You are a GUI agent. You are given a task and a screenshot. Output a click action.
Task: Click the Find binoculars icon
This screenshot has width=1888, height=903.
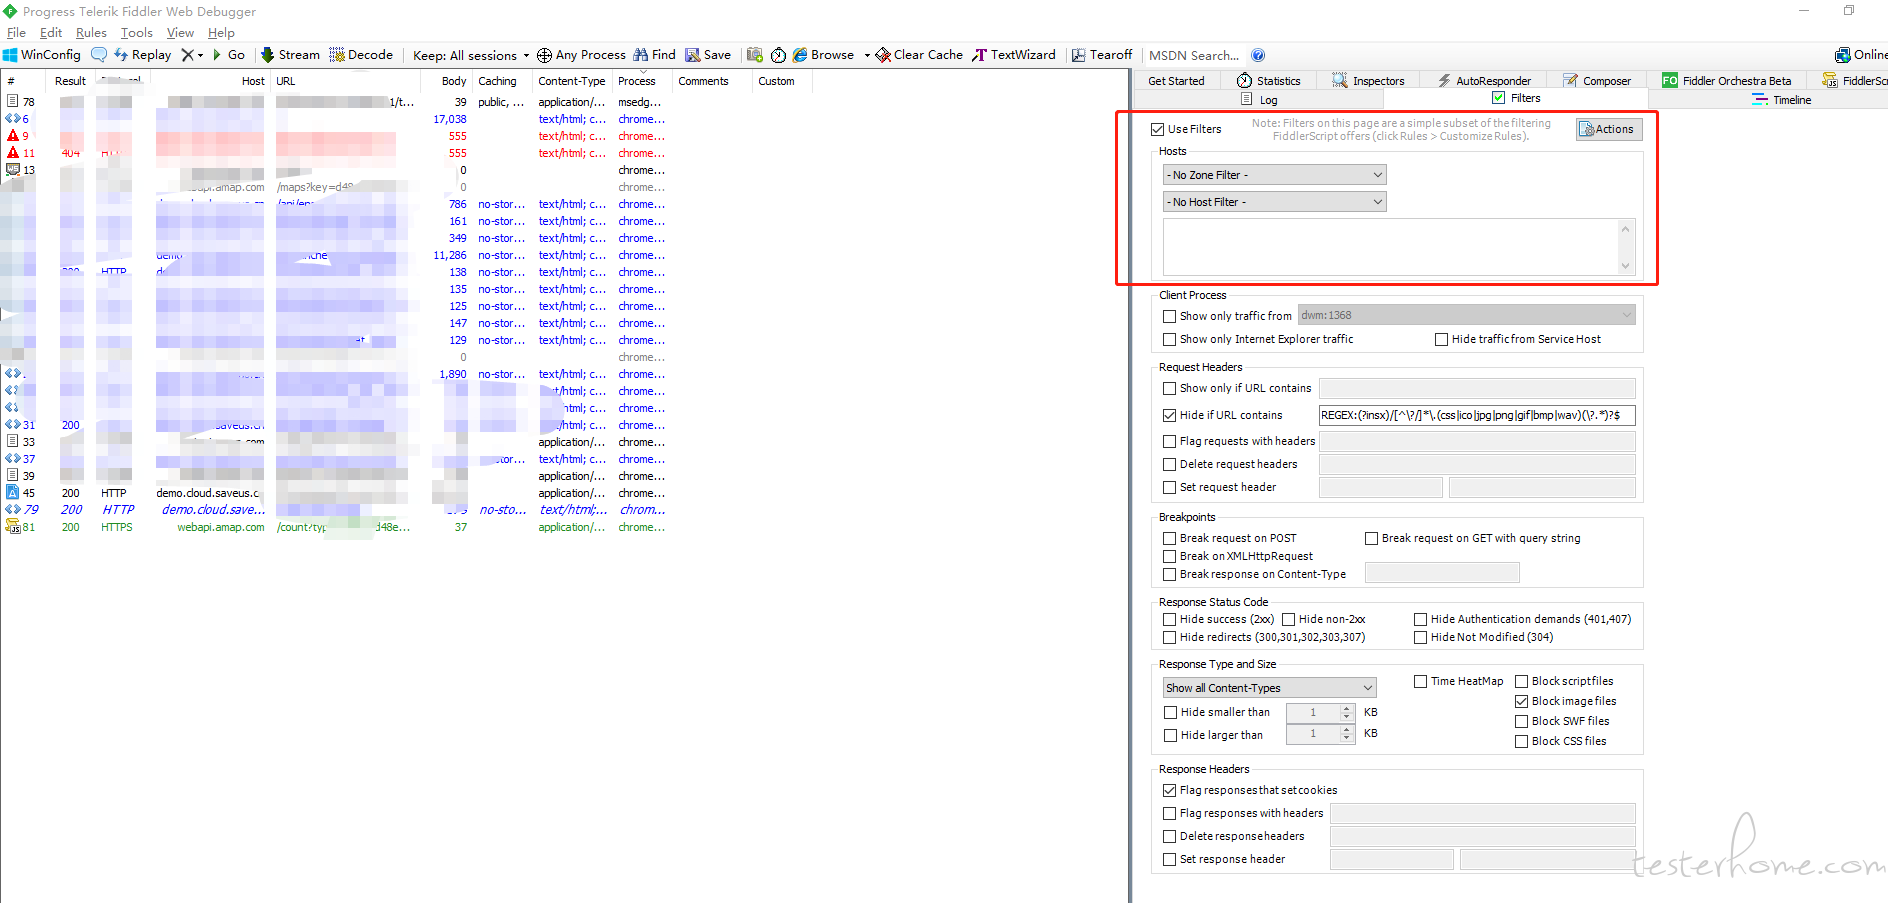(x=640, y=55)
